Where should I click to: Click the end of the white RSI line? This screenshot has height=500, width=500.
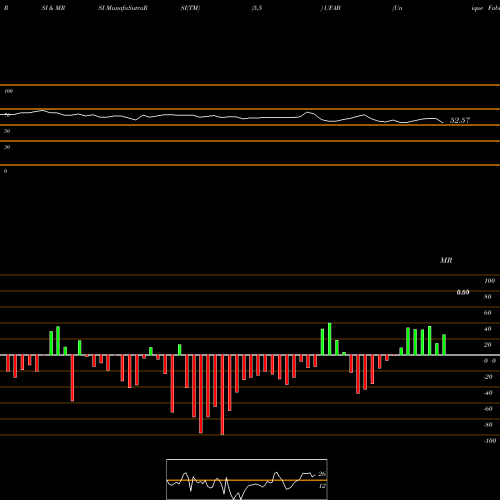pos(443,123)
